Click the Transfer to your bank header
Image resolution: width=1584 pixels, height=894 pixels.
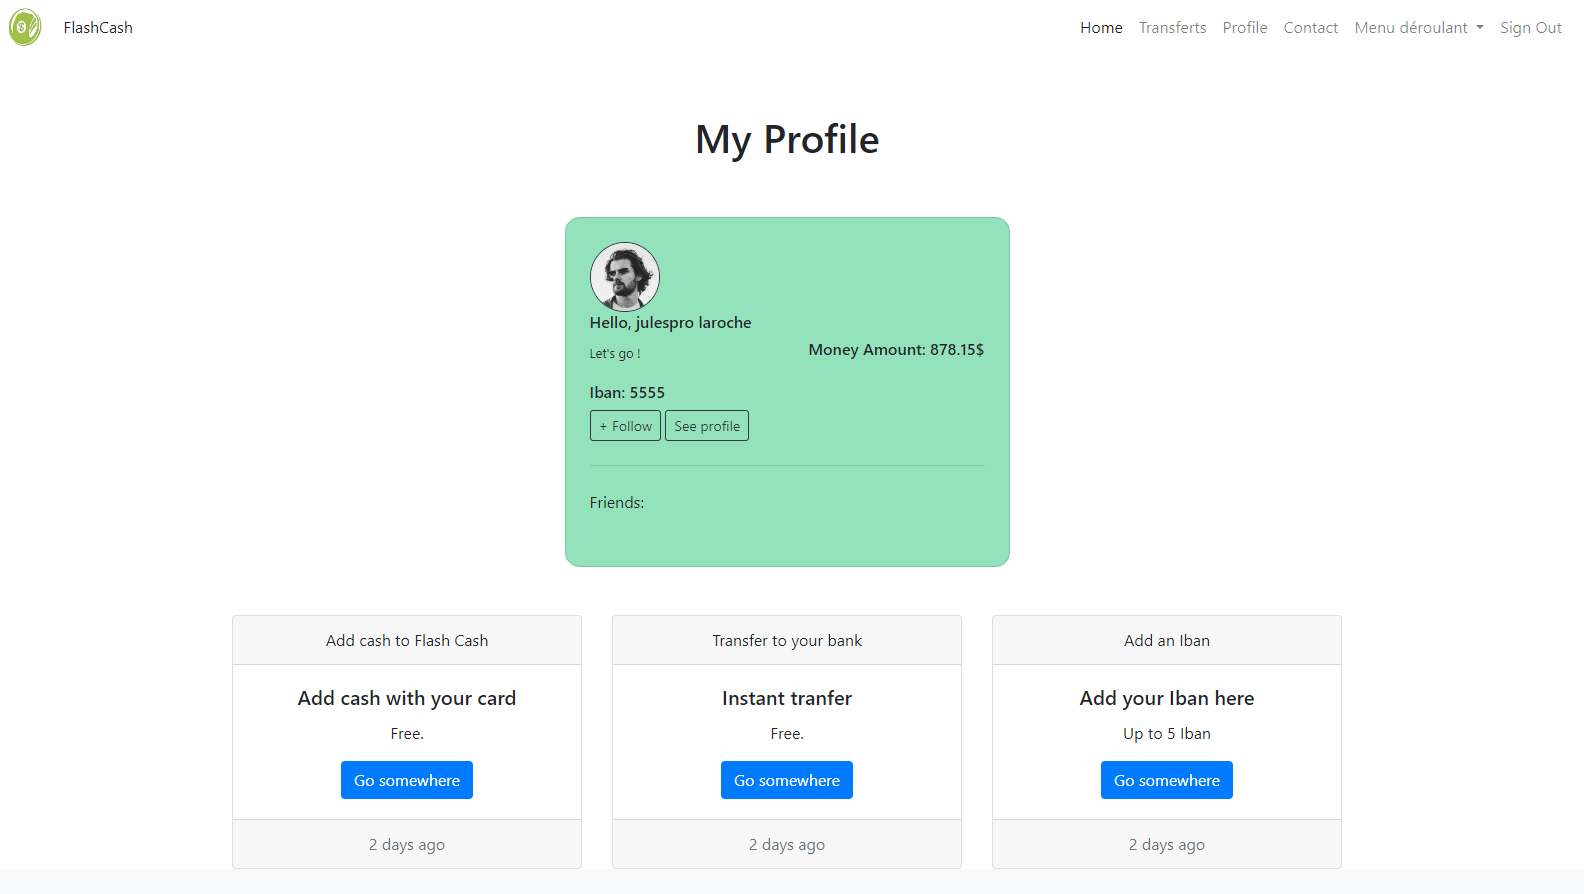coord(787,641)
